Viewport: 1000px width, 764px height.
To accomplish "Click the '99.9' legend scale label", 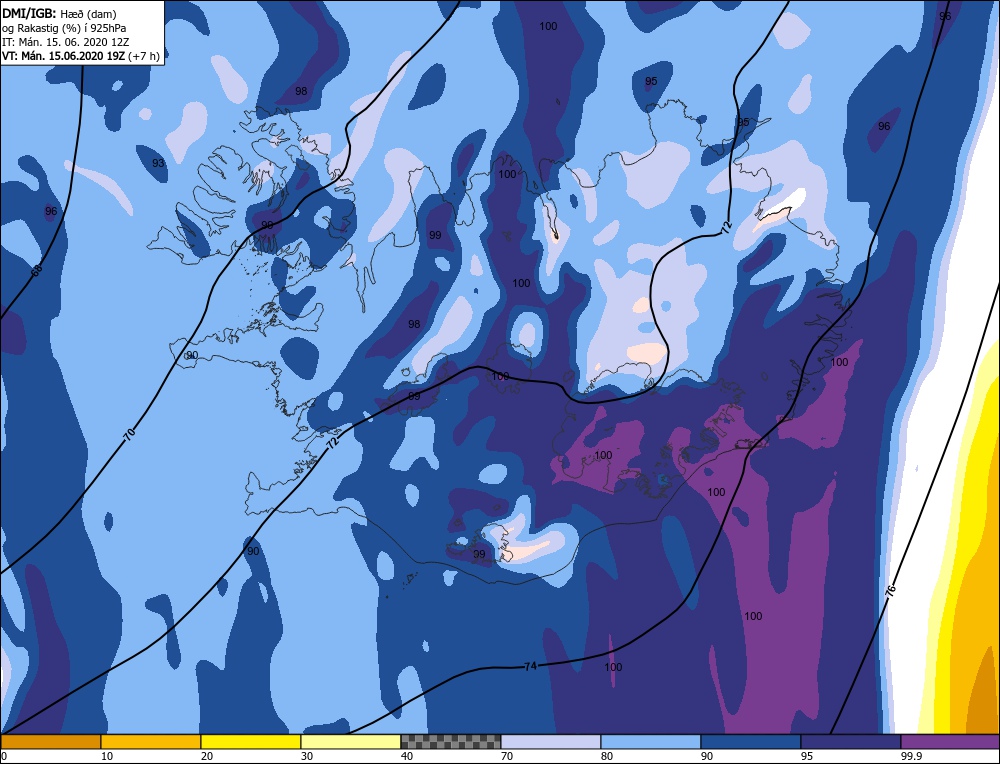I will point(910,756).
